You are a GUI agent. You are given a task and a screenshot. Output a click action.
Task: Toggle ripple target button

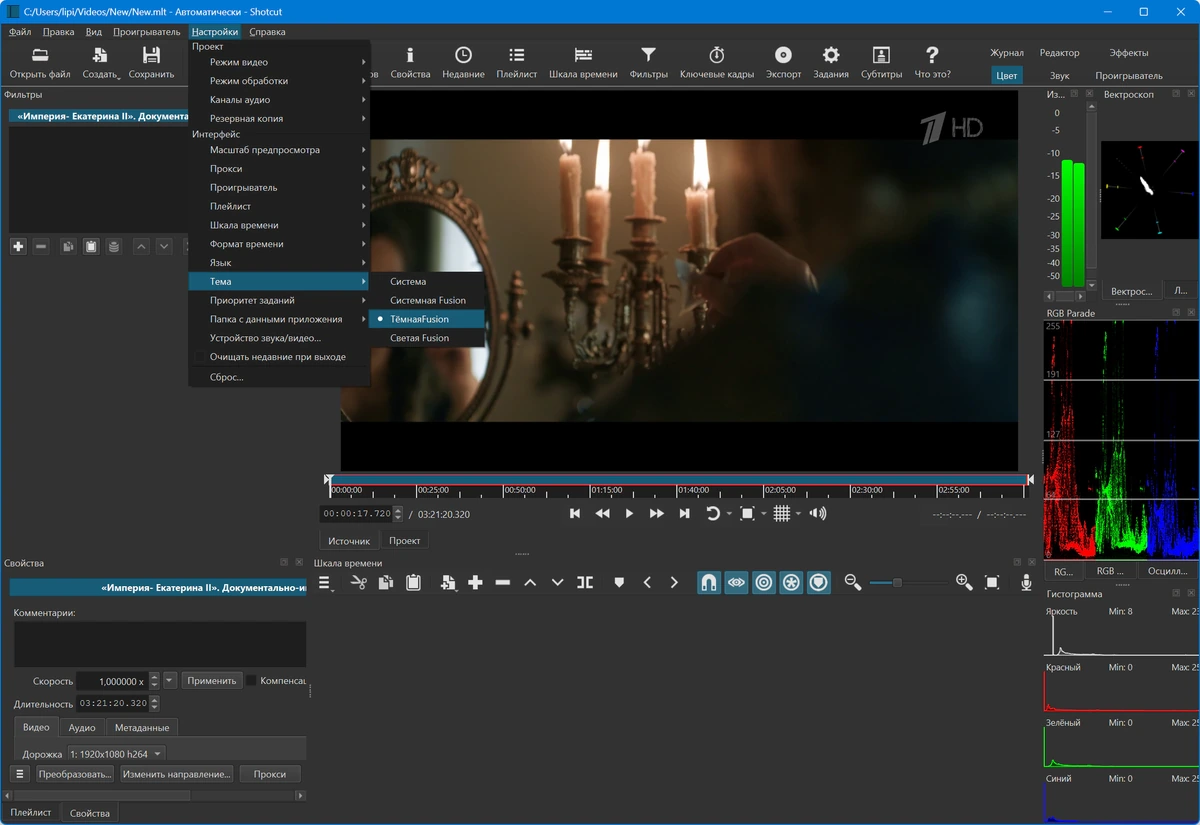click(x=764, y=582)
